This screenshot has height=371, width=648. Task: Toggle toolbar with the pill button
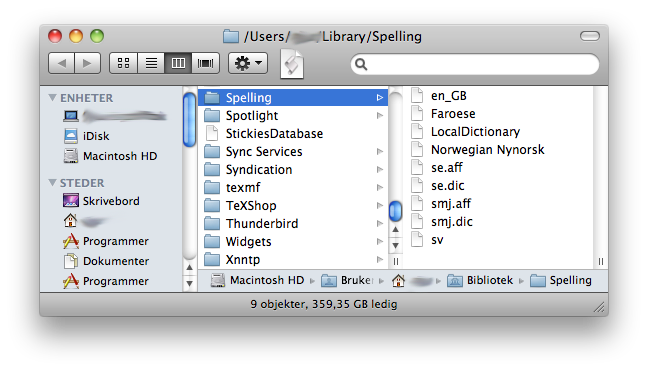[x=590, y=36]
